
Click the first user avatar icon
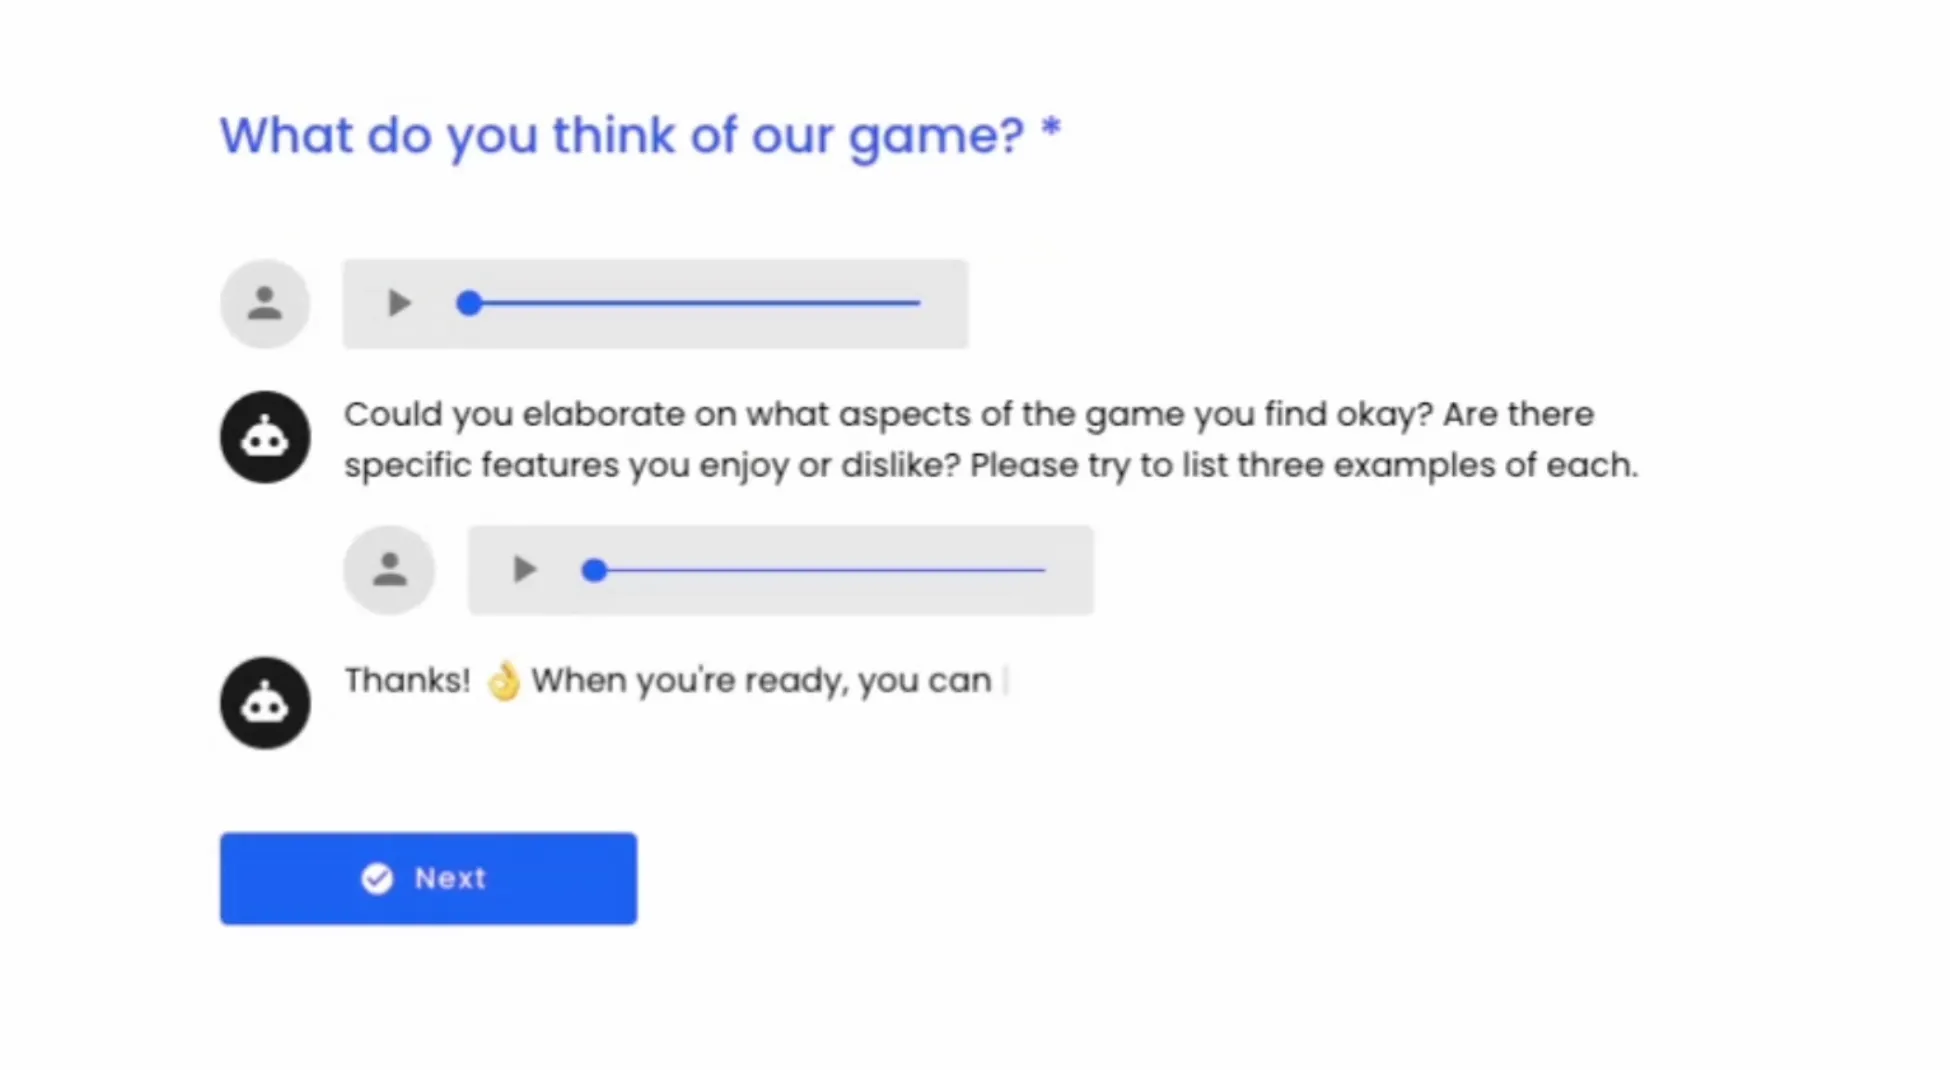tap(265, 304)
